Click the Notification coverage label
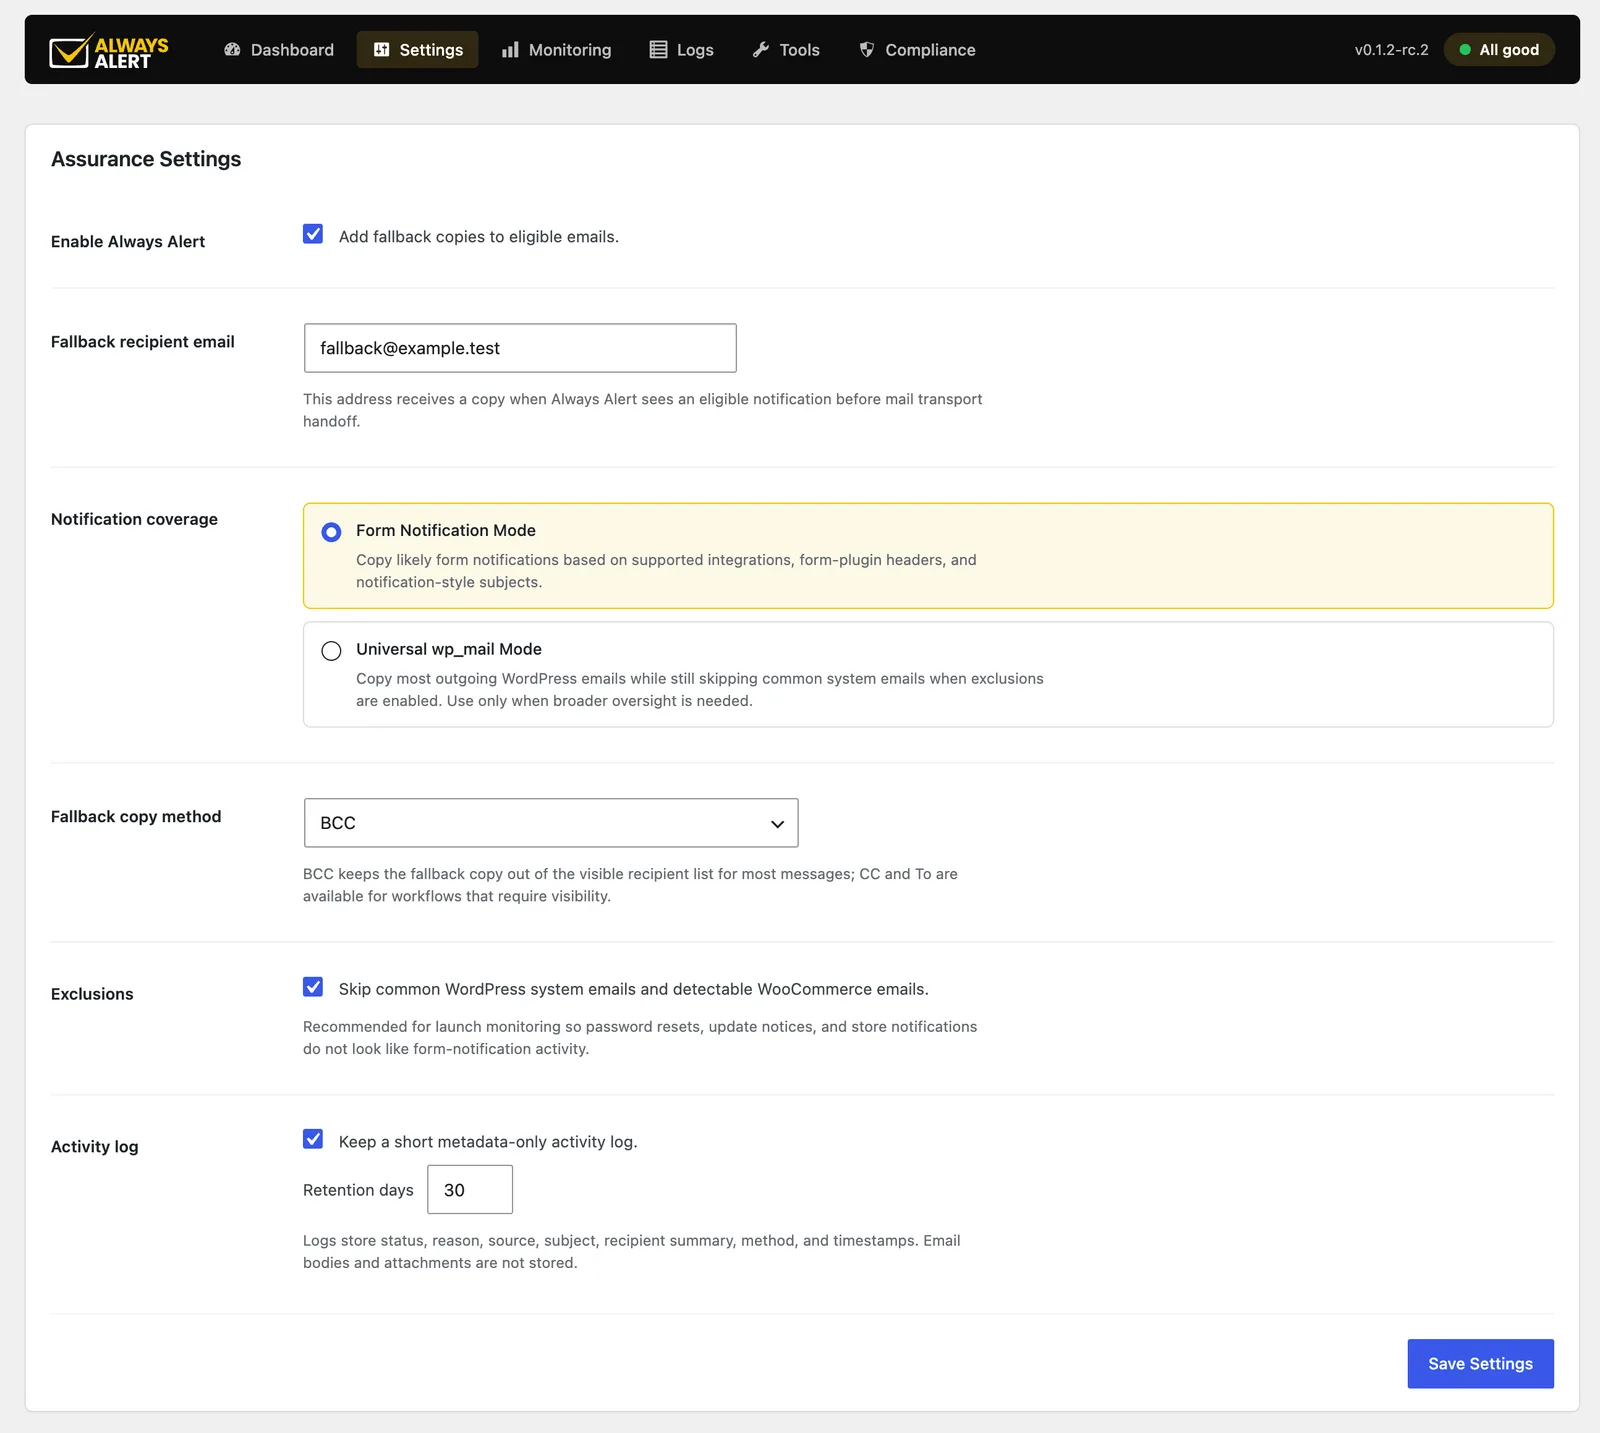This screenshot has height=1433, width=1600. [x=134, y=519]
